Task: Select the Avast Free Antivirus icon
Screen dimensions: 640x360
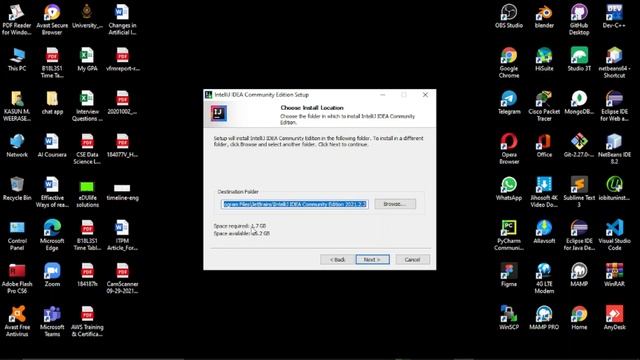Action: click(x=17, y=321)
